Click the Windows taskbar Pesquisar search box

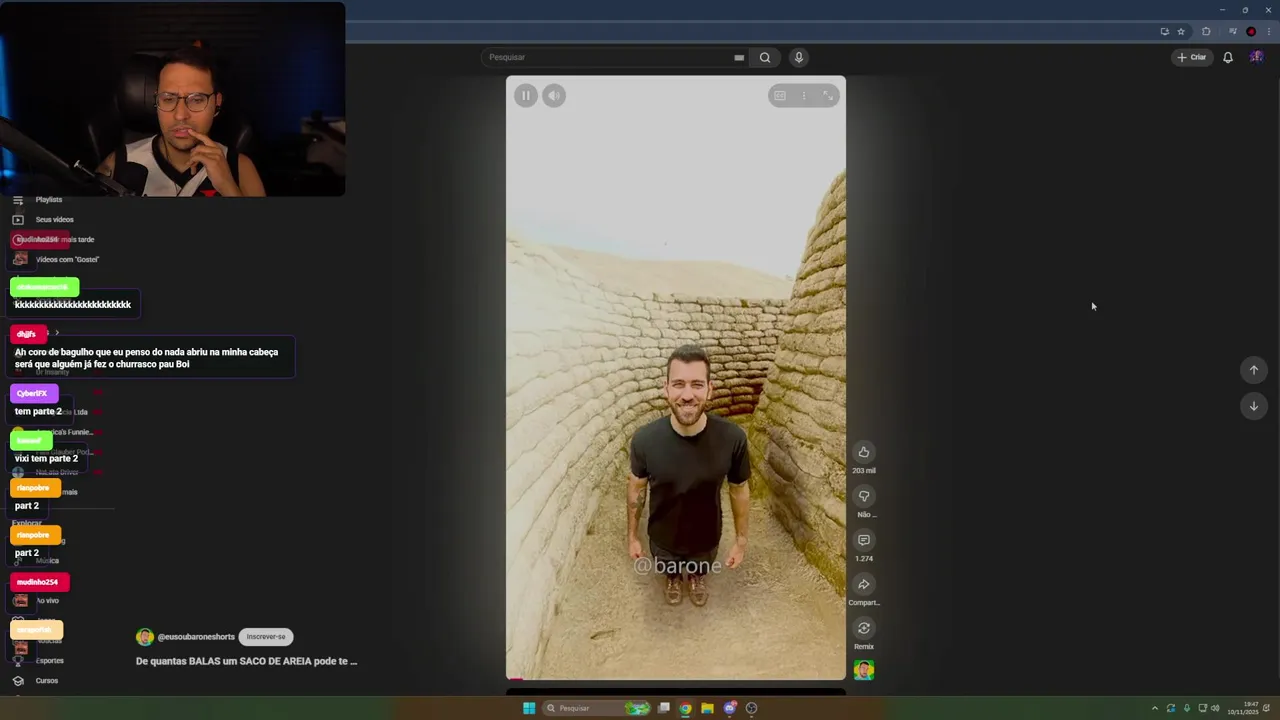597,708
